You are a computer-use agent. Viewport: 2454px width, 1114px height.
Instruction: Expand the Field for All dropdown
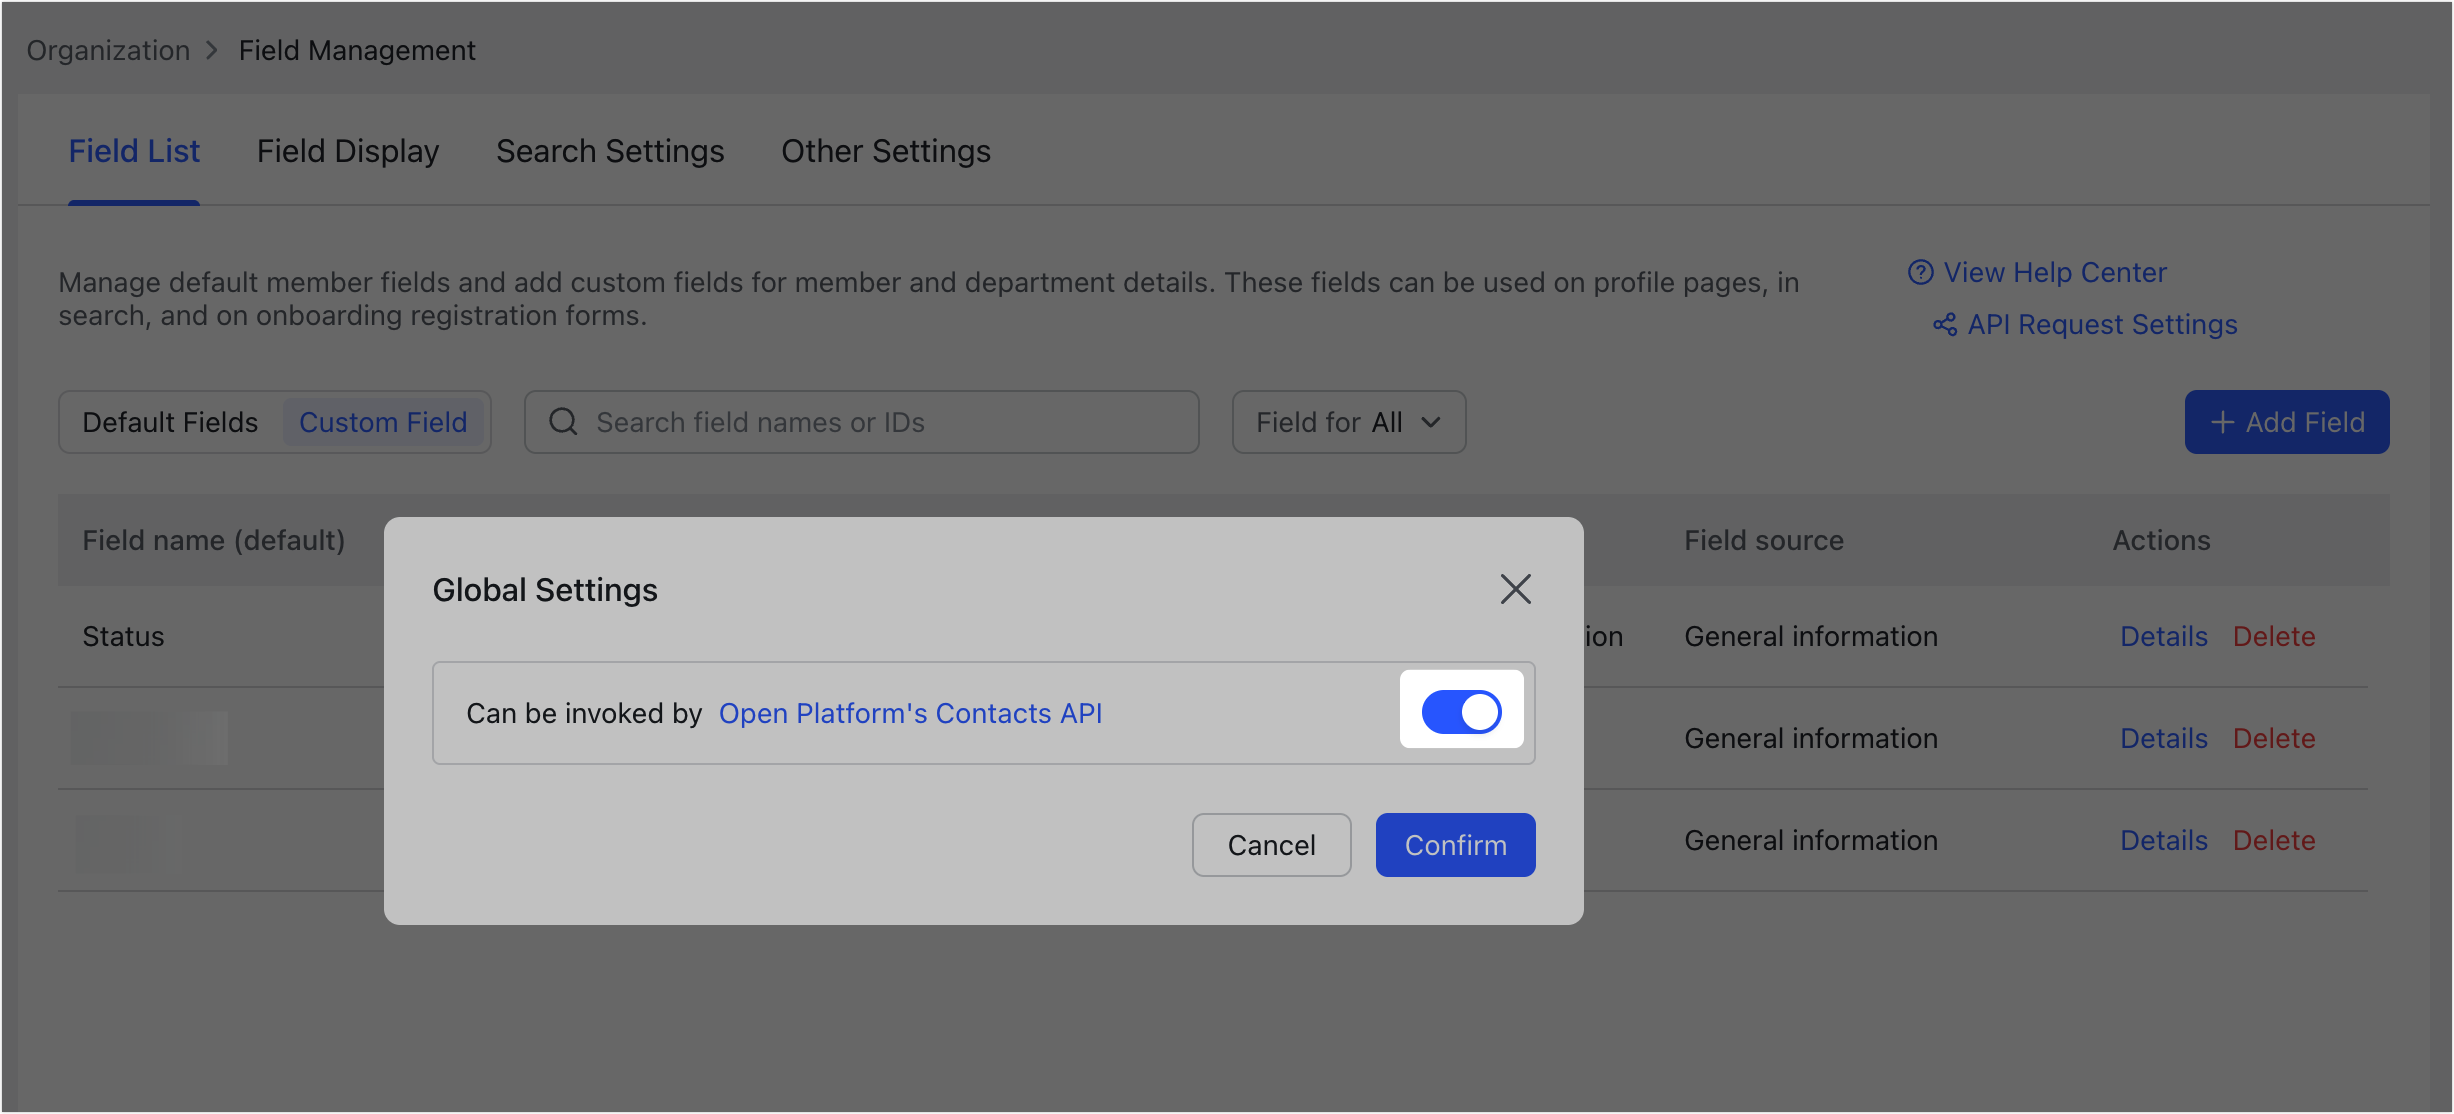[x=1349, y=422]
